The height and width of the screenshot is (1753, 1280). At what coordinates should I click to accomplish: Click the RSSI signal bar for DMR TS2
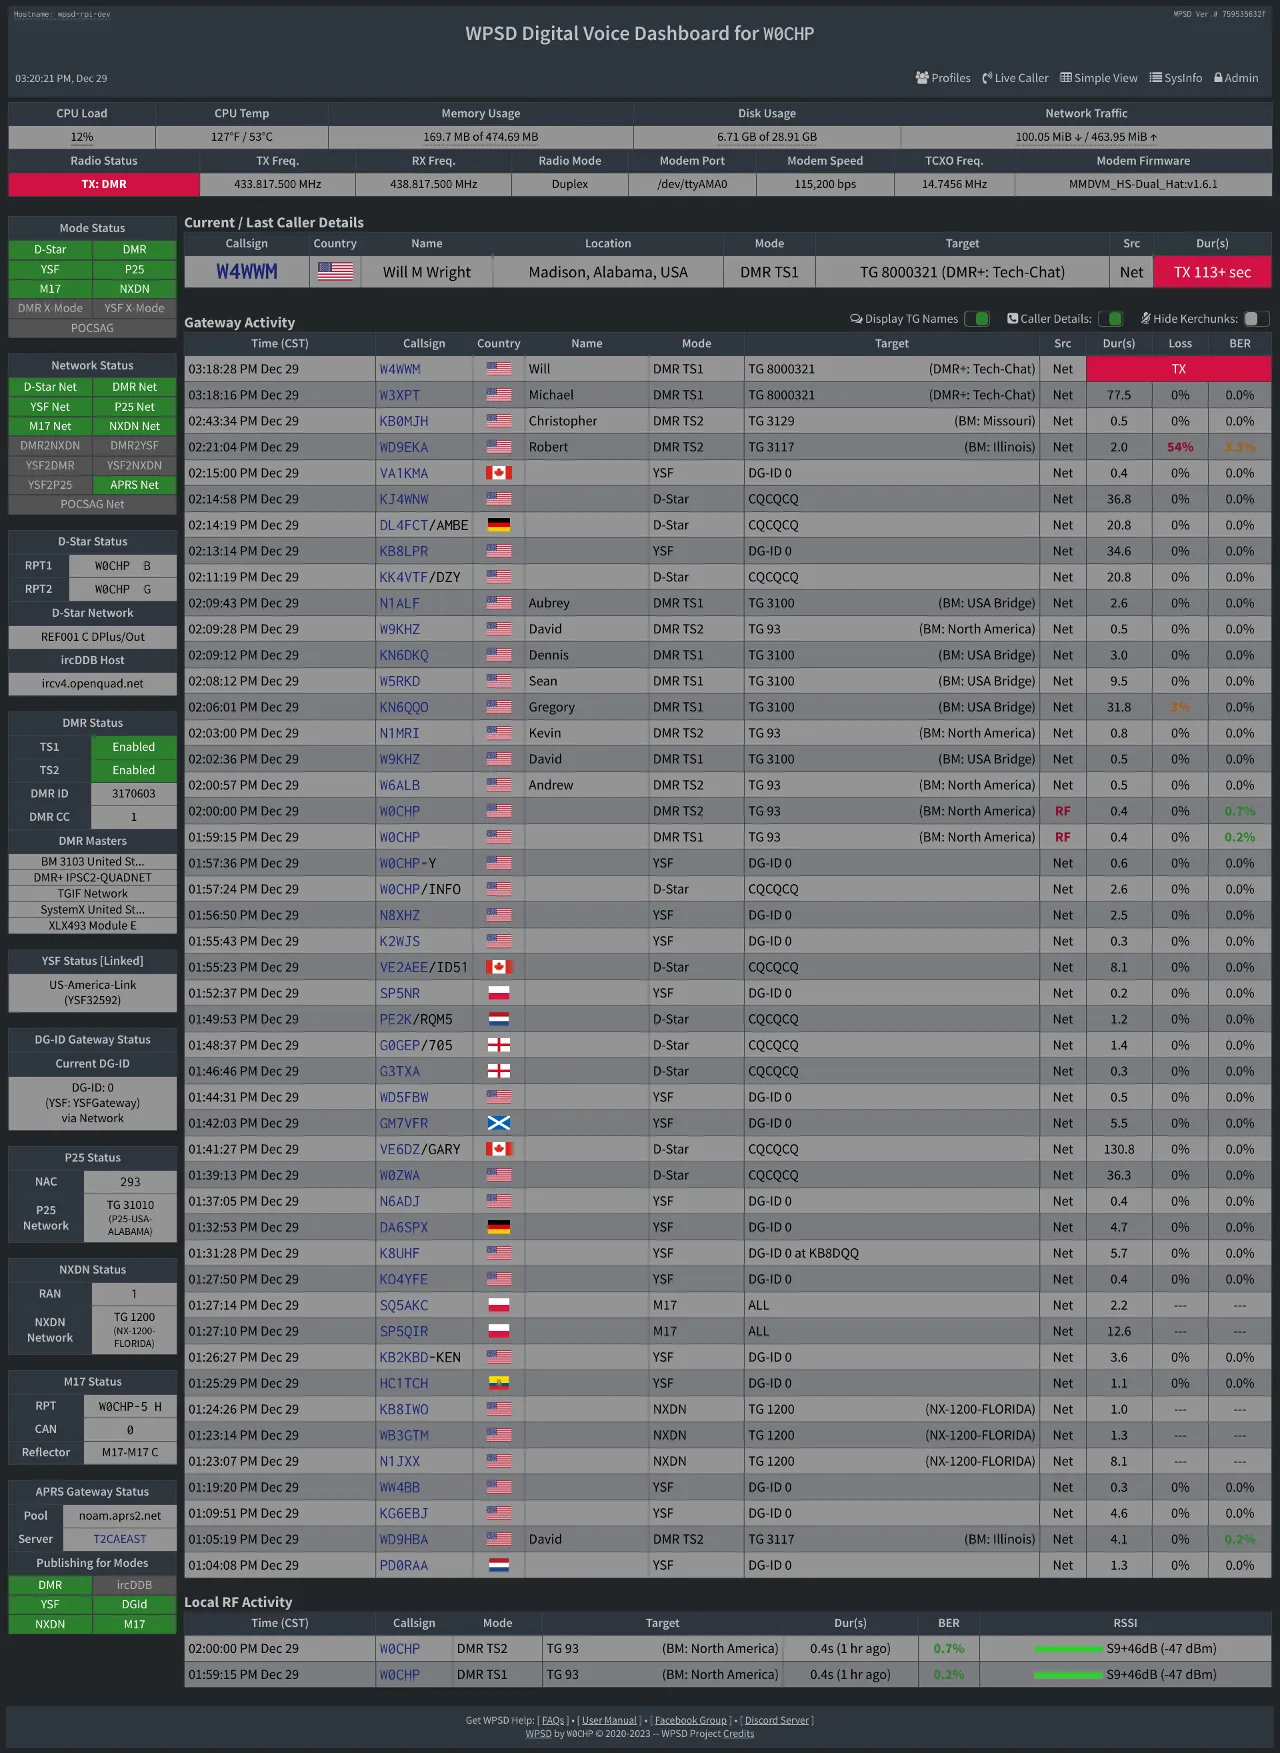pyautogui.click(x=1068, y=1649)
